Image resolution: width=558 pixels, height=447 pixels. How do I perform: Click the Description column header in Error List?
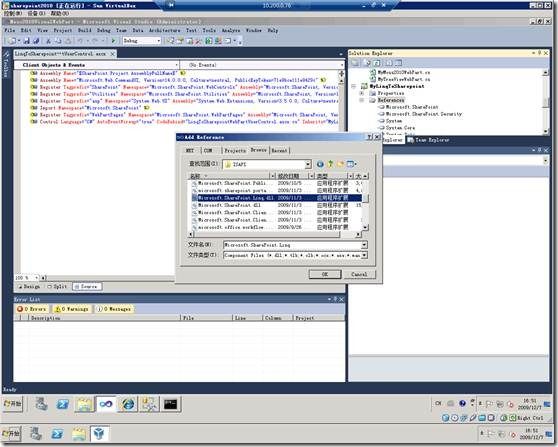tap(104, 318)
